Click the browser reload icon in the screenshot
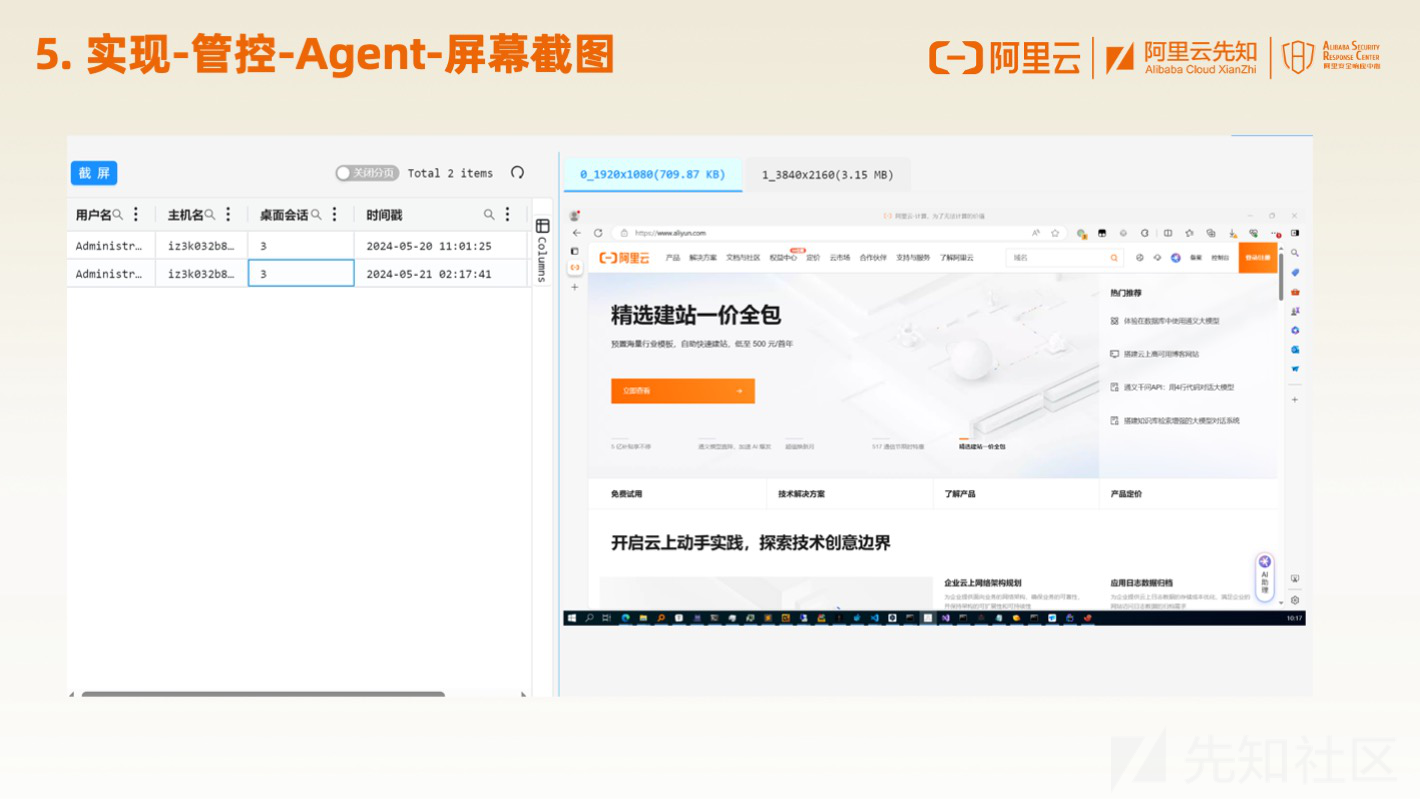 tap(598, 233)
